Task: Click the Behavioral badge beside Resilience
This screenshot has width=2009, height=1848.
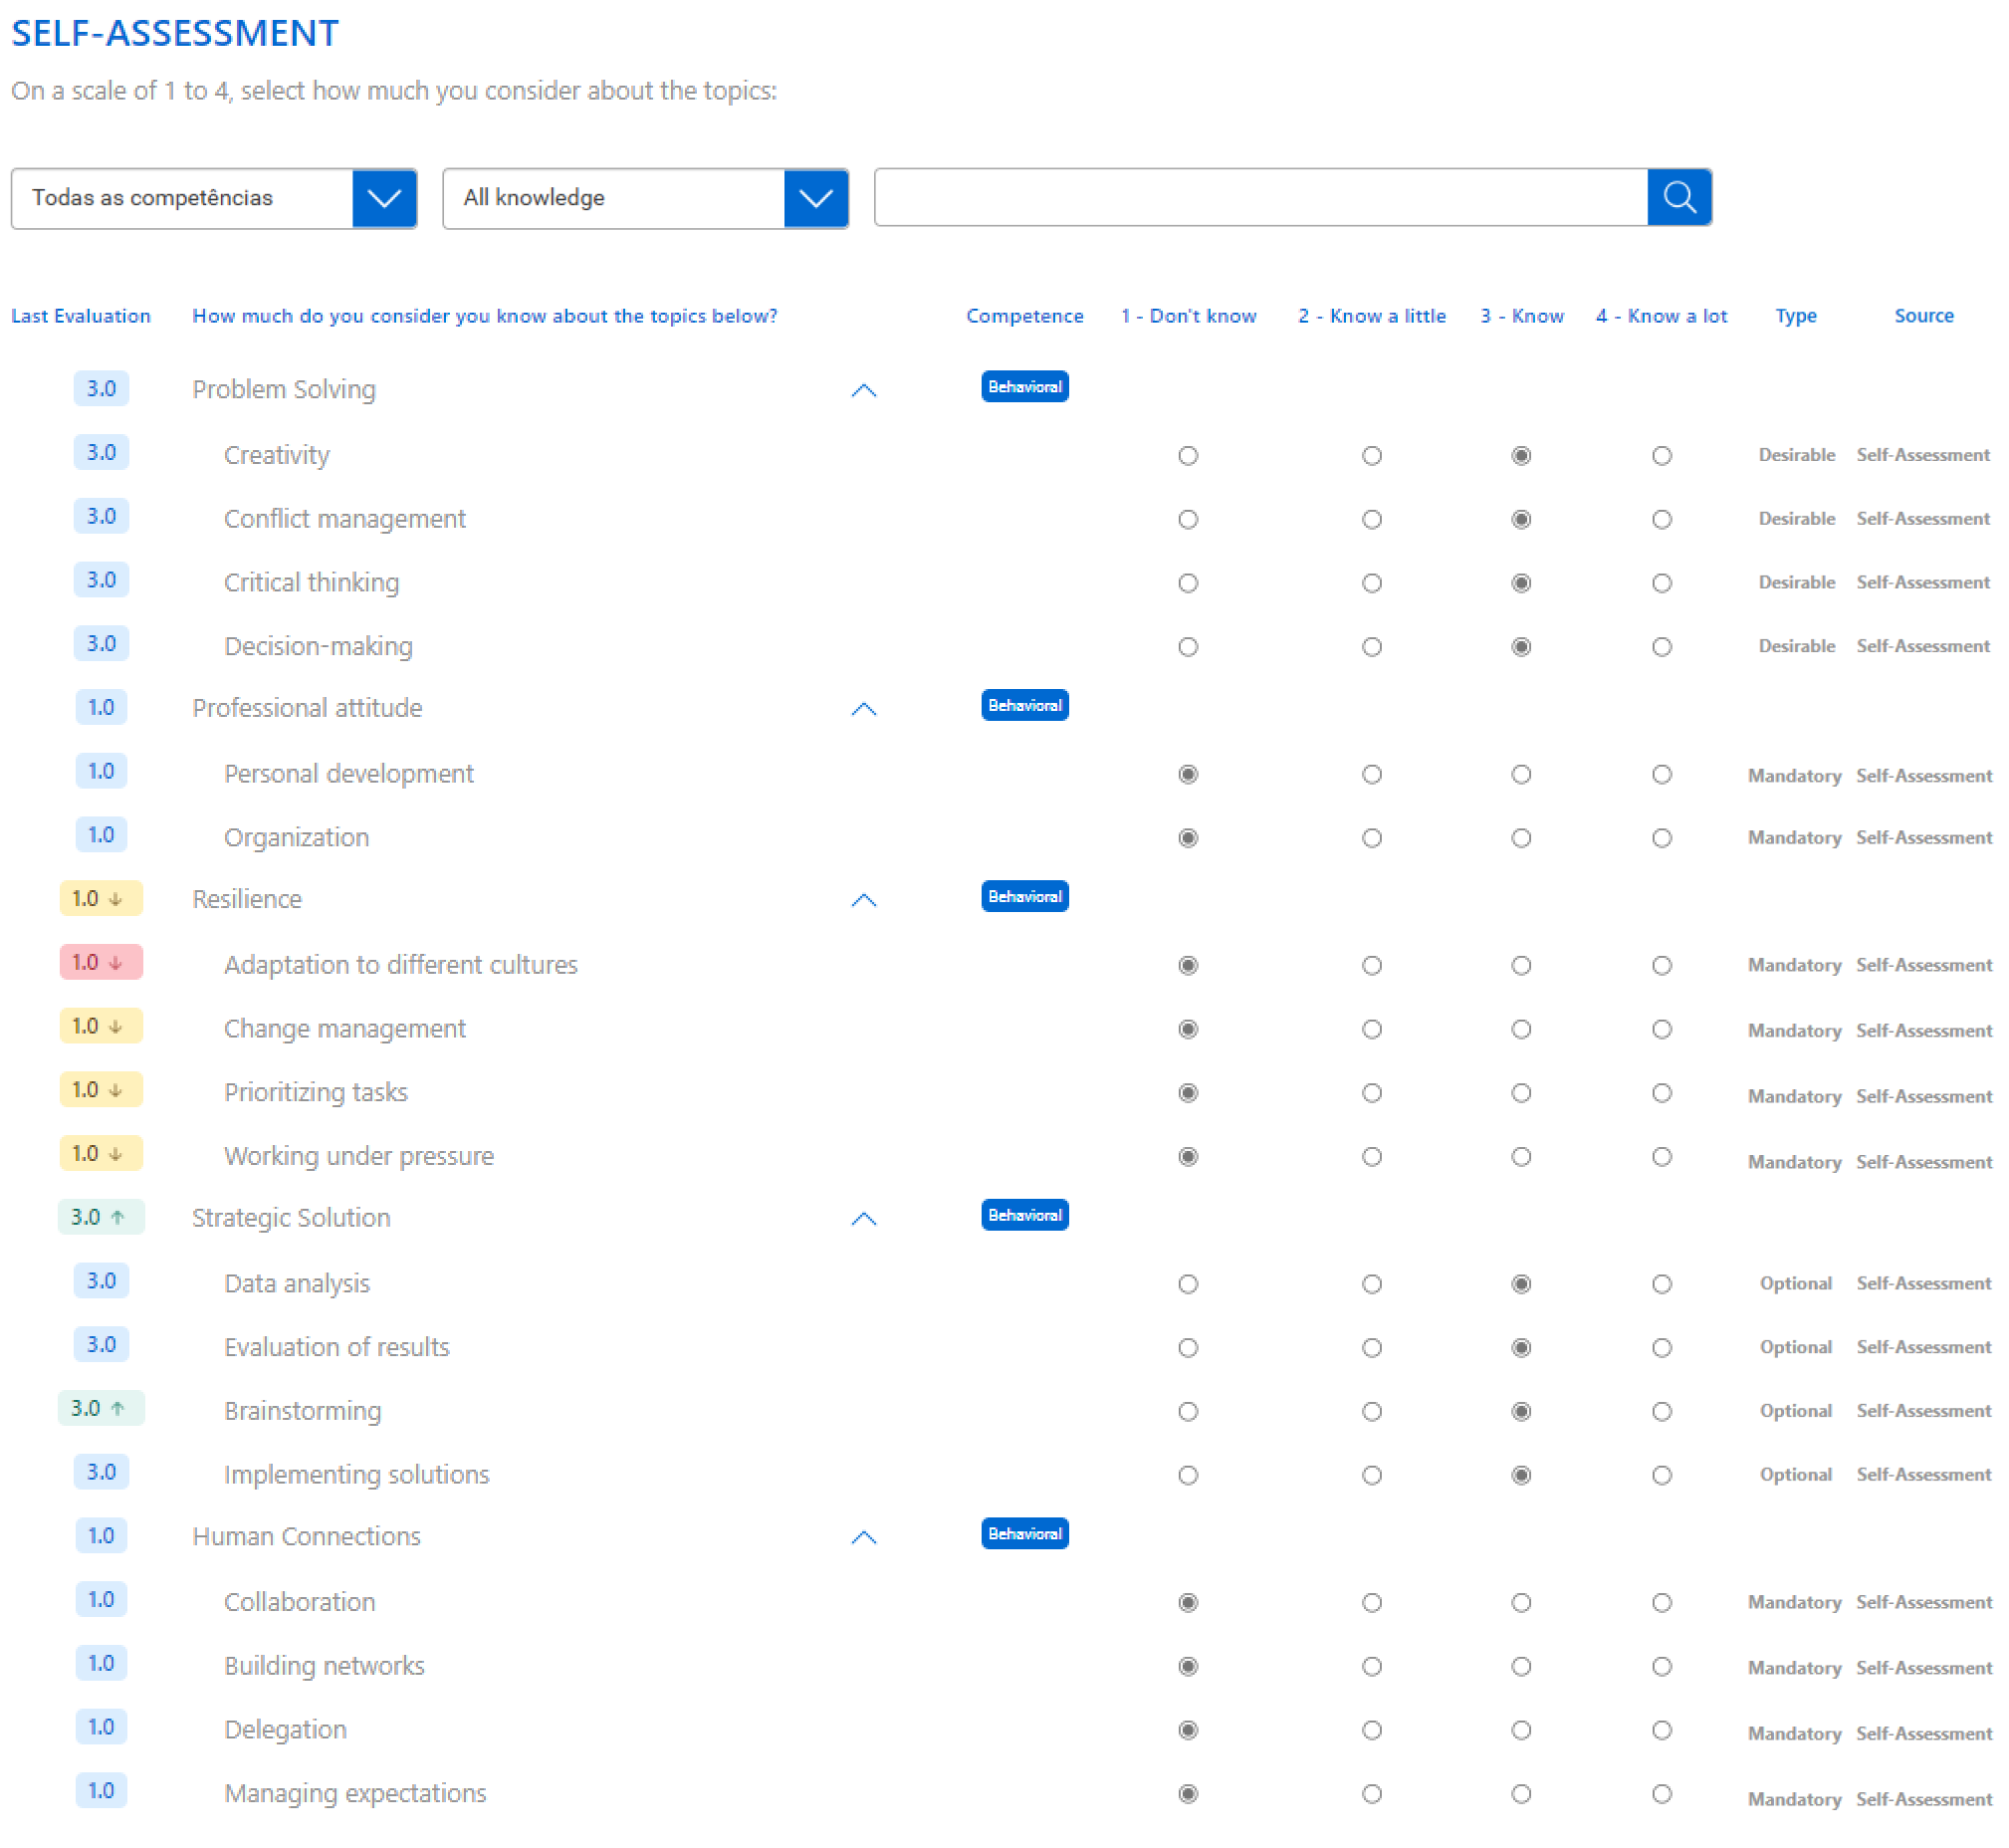Action: pyautogui.click(x=1024, y=896)
